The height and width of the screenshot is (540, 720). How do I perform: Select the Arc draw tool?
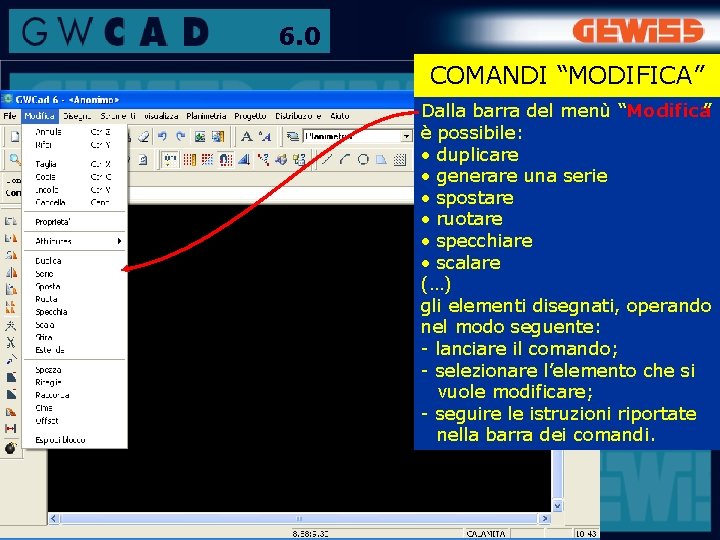click(x=345, y=160)
